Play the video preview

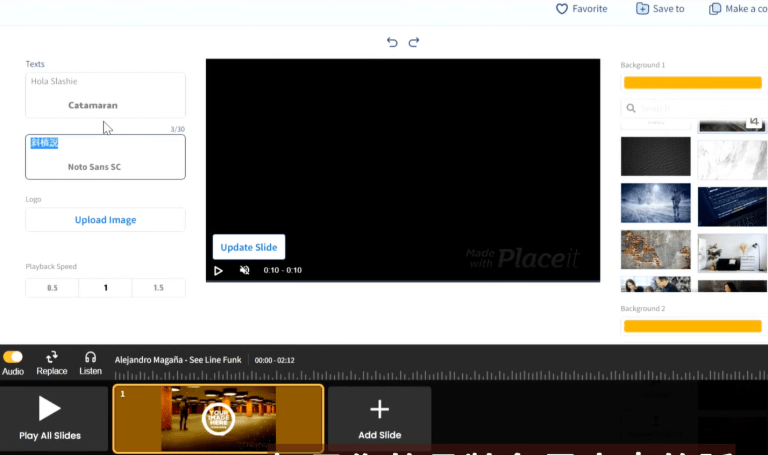tap(218, 270)
